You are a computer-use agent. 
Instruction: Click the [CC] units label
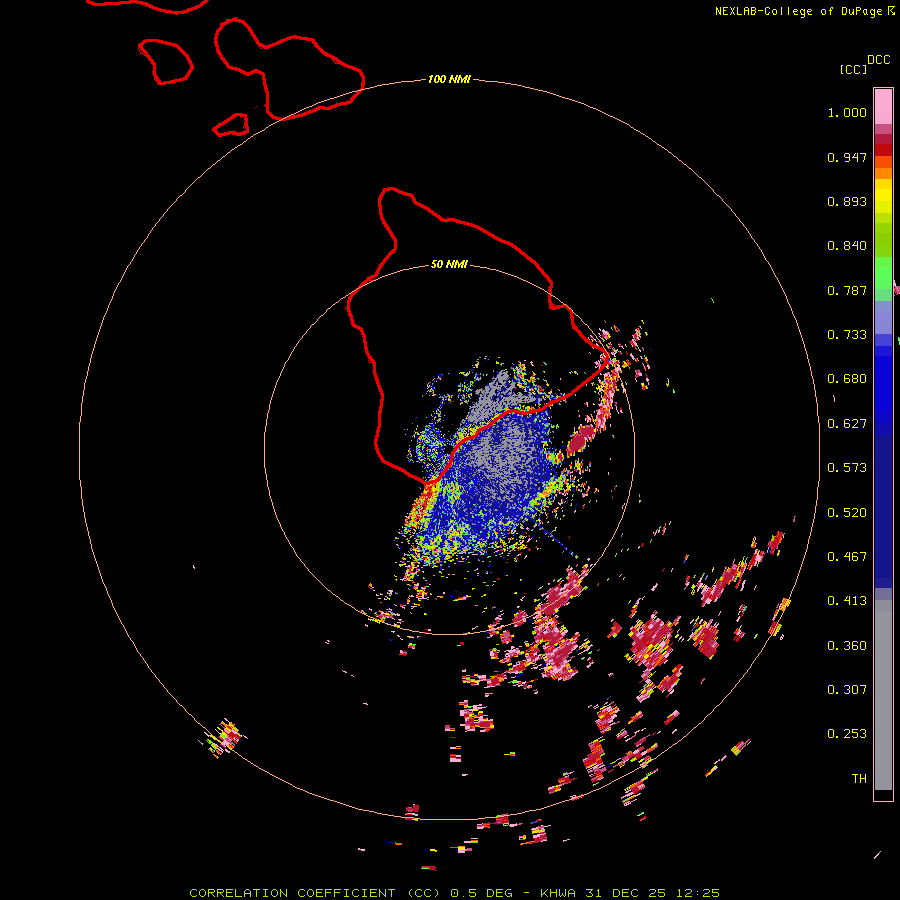[854, 69]
